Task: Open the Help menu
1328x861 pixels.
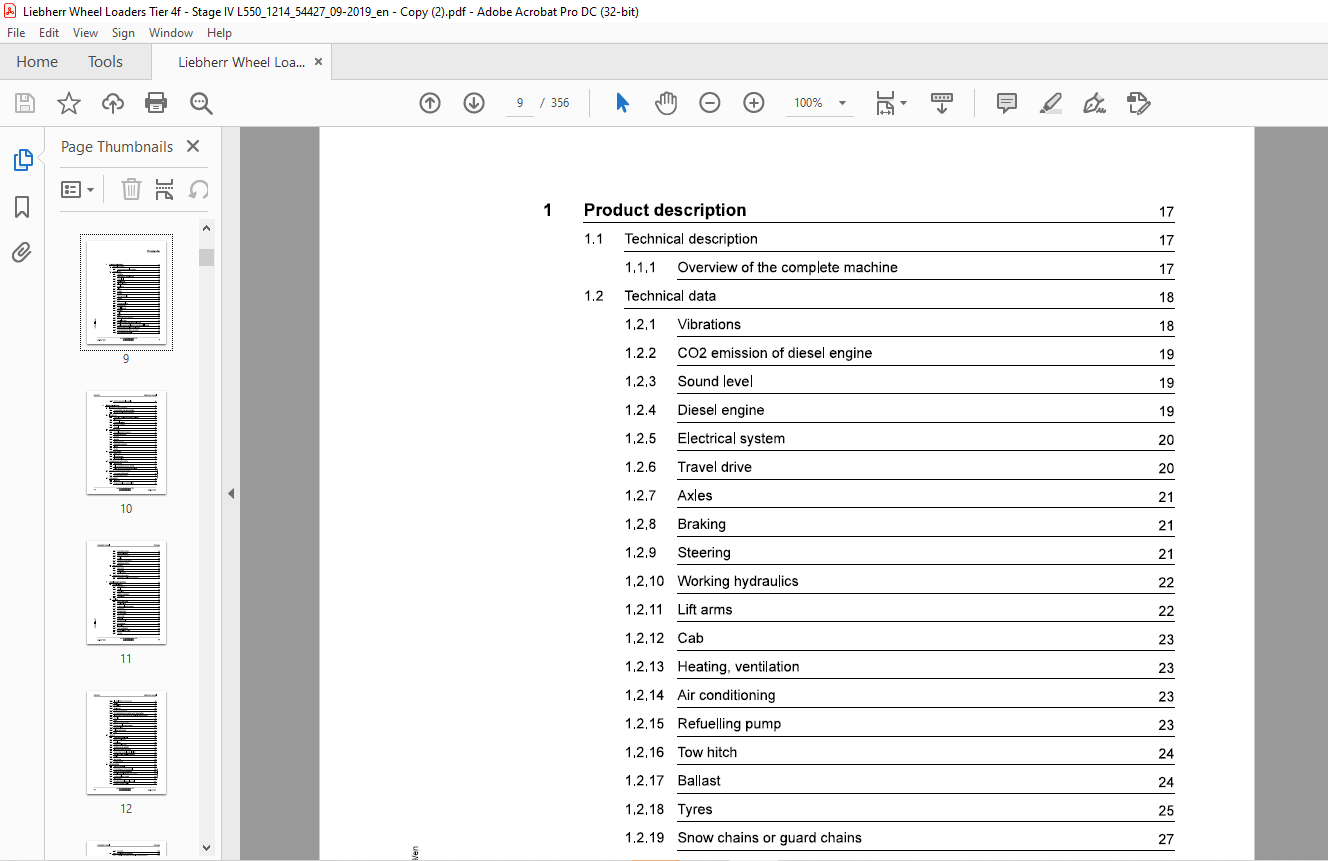Action: (219, 33)
